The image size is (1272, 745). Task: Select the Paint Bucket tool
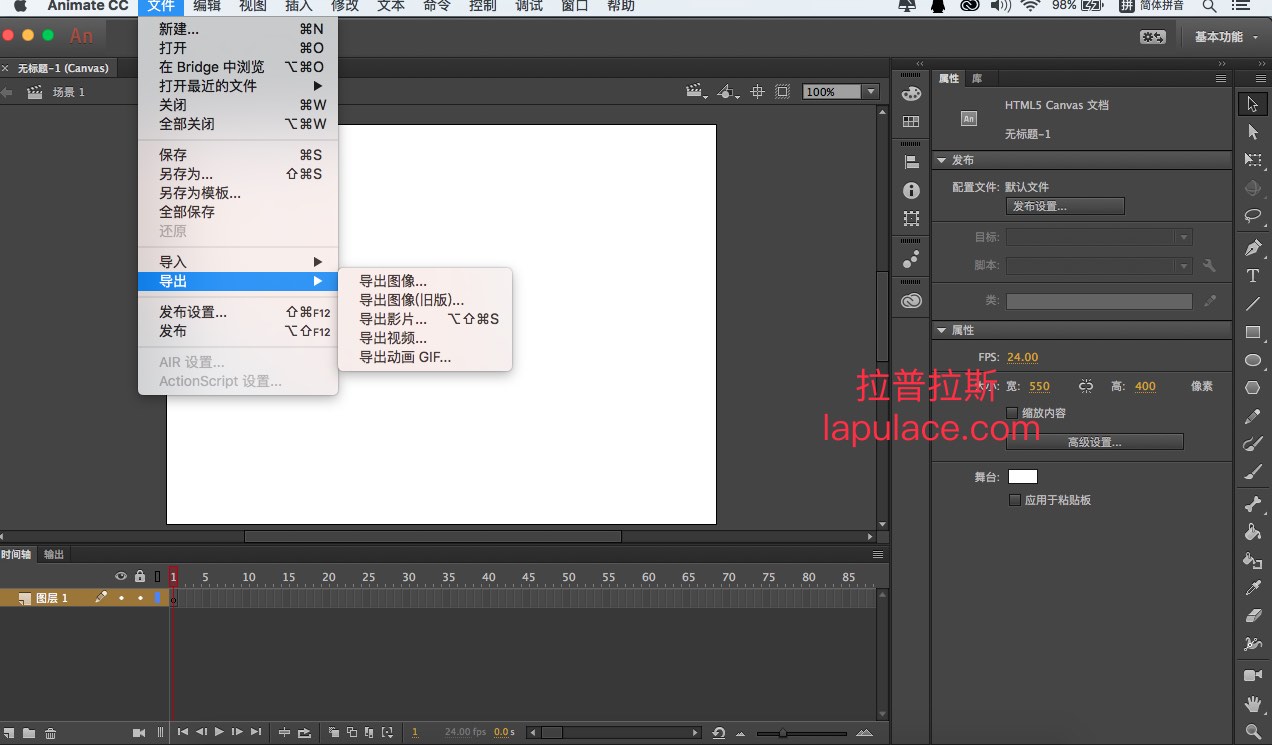click(x=1252, y=532)
